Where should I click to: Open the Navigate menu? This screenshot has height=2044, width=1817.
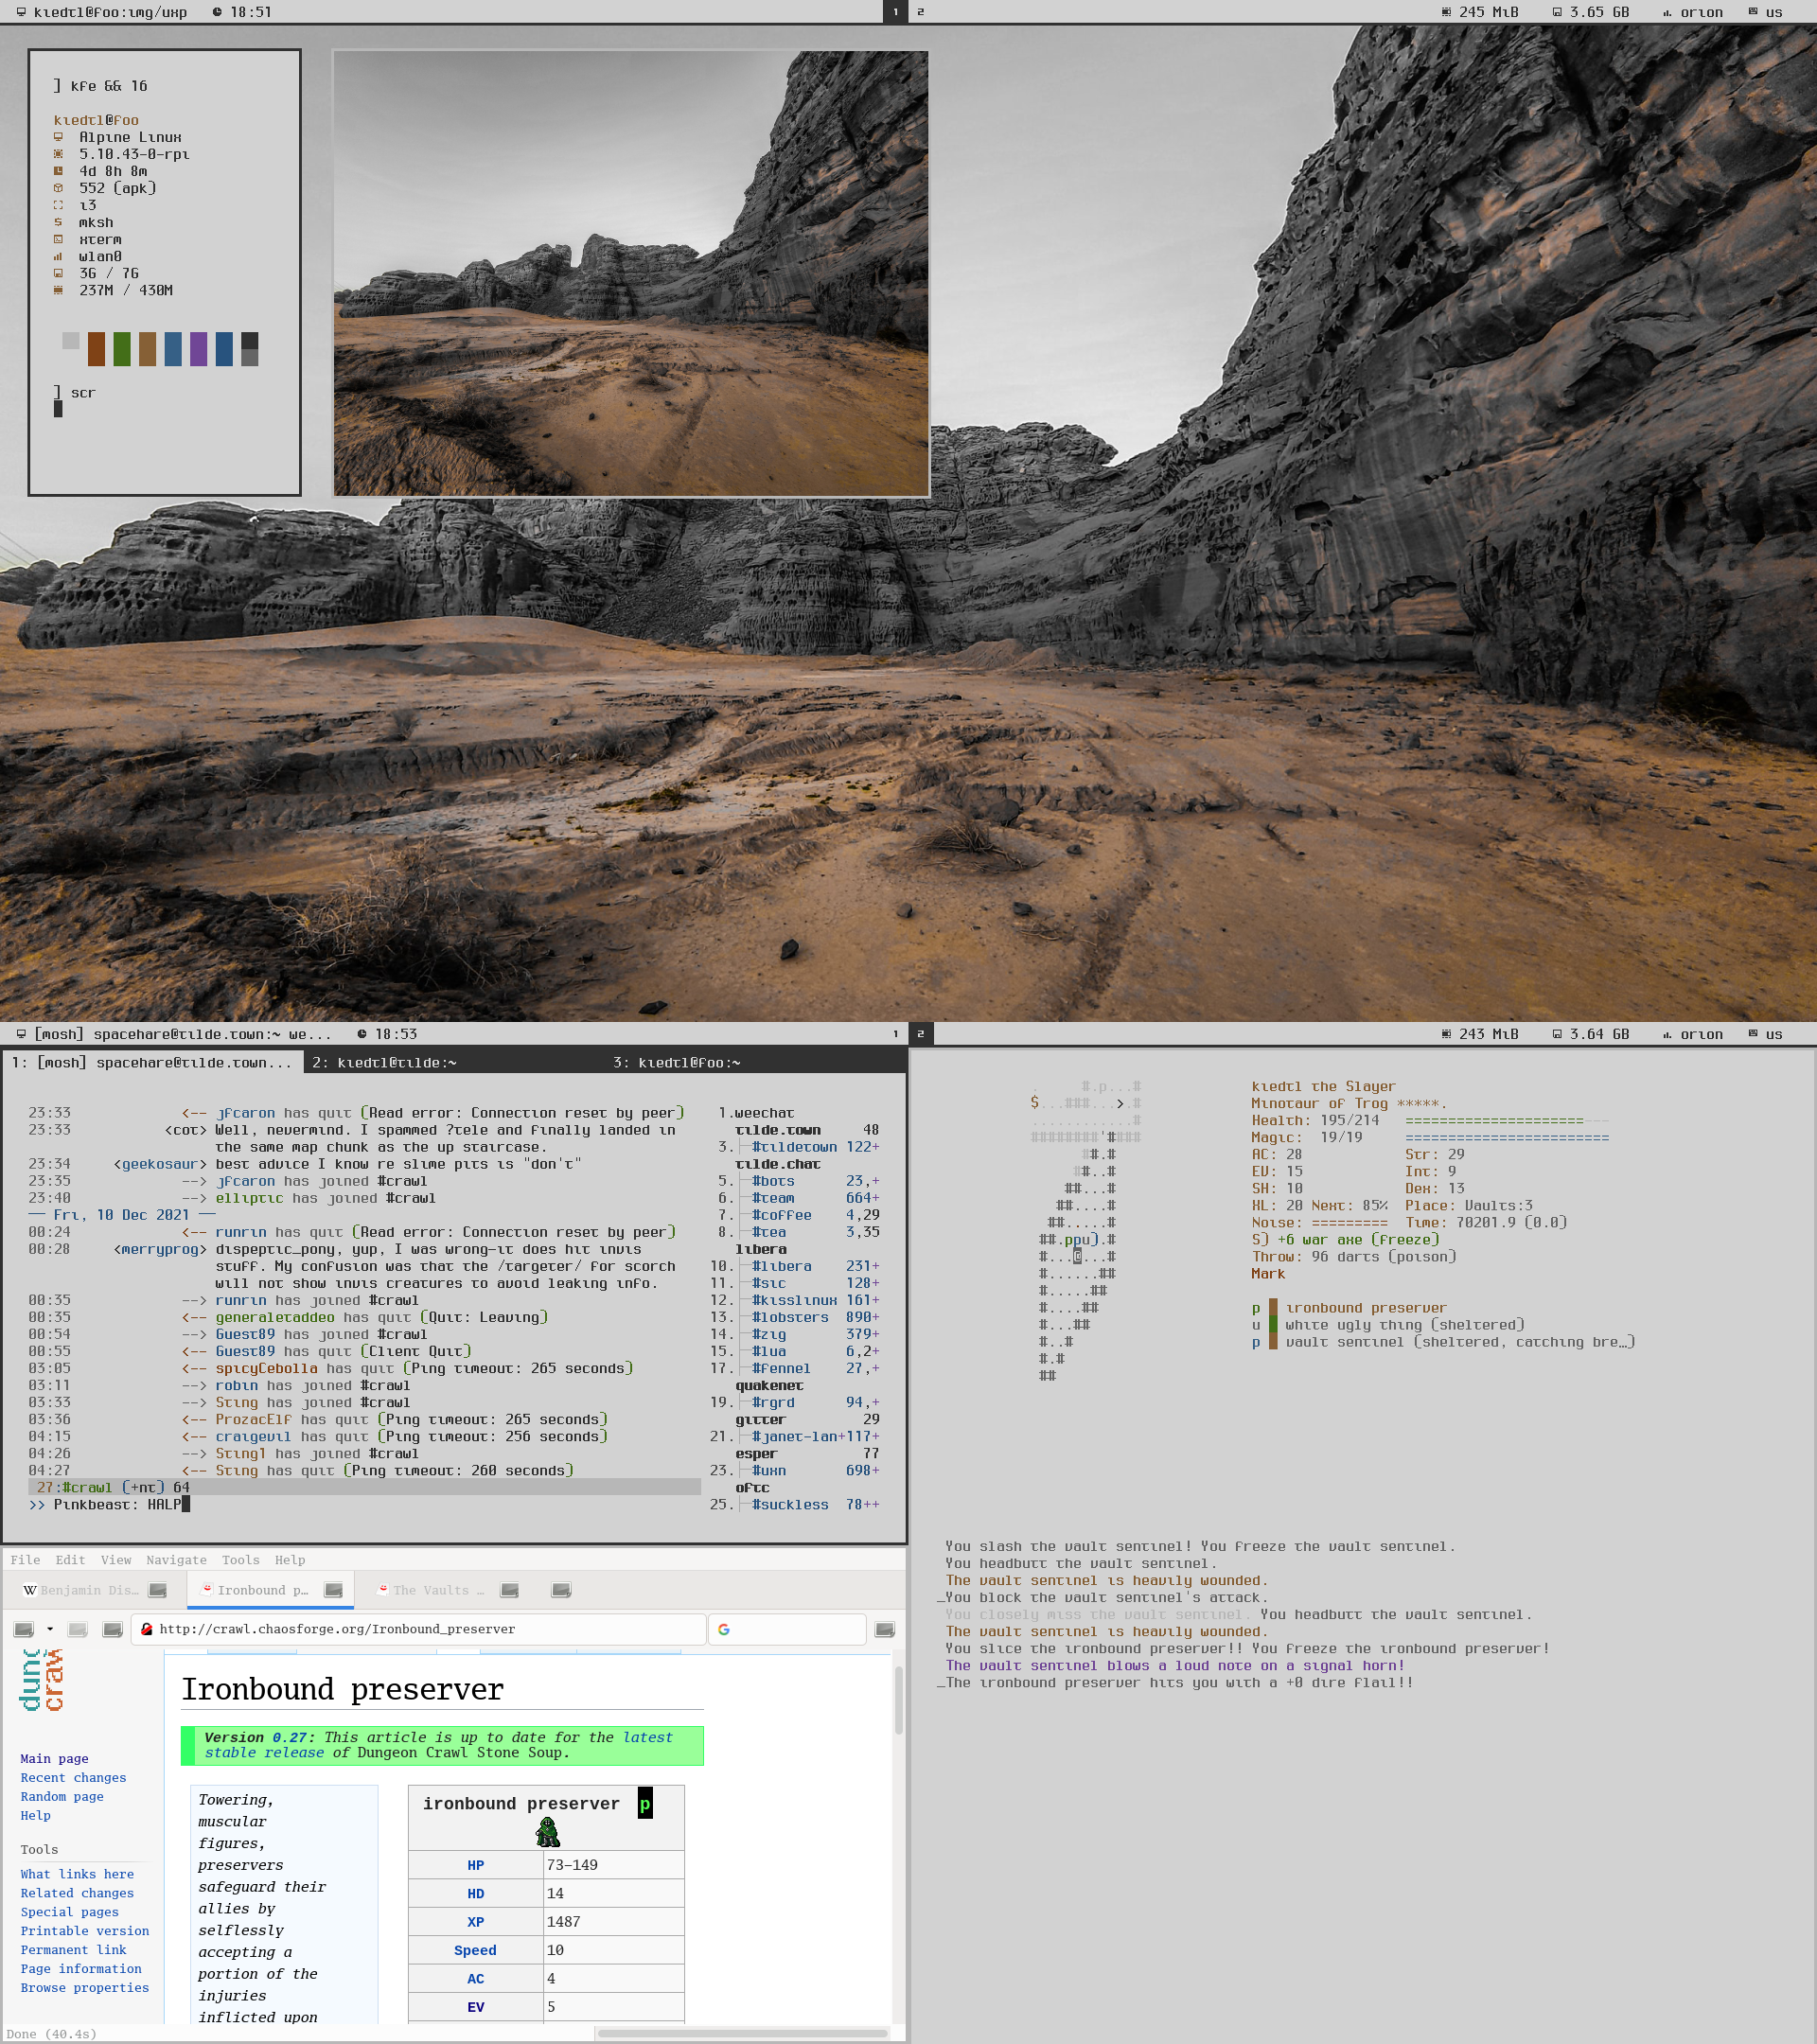[x=176, y=1560]
